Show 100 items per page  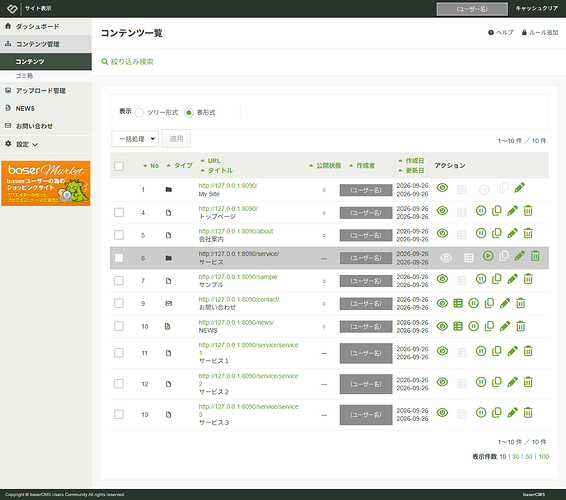click(x=544, y=457)
